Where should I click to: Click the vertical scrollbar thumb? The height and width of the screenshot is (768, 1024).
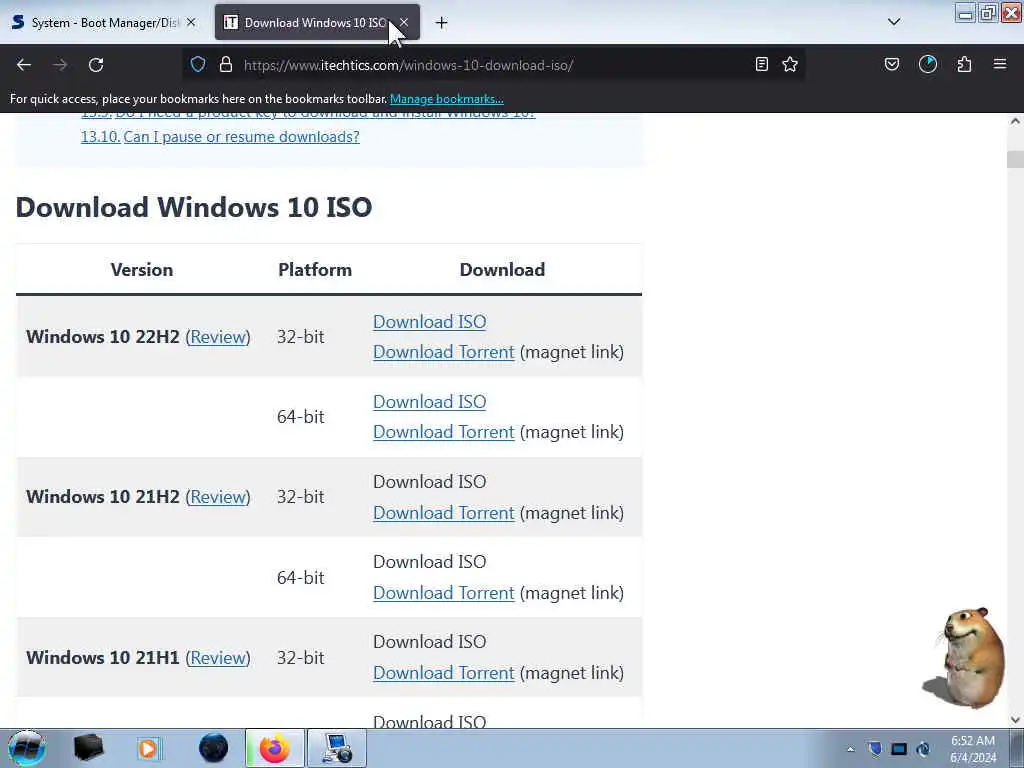[x=1015, y=159]
